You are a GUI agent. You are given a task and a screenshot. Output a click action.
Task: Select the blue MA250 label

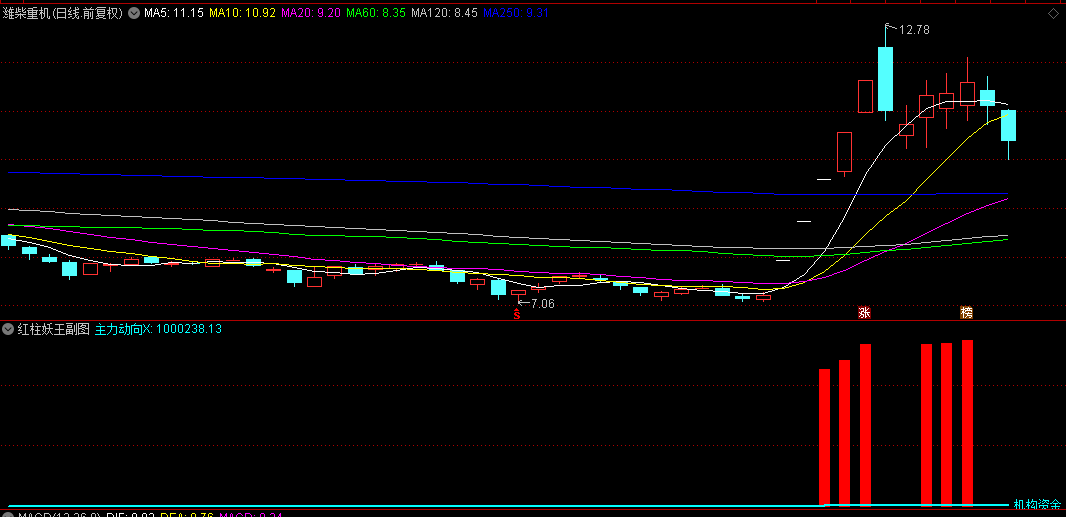(516, 13)
